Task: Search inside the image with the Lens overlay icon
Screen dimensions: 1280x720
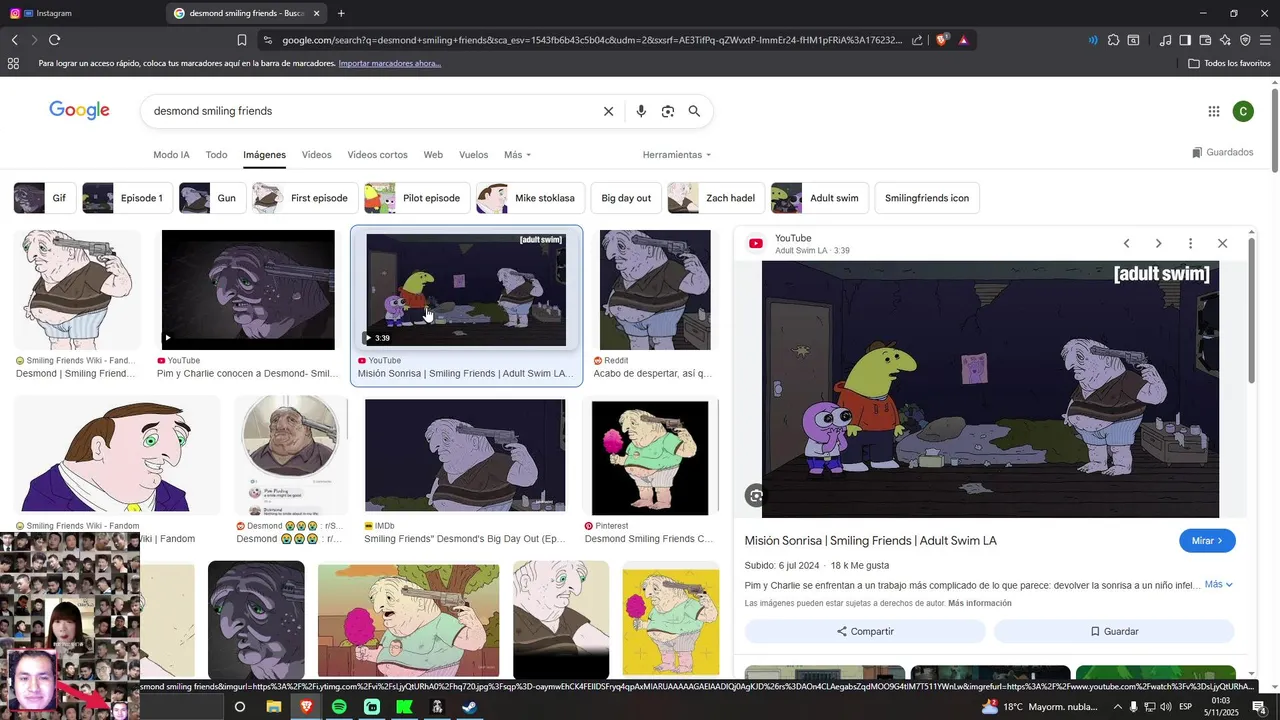Action: (x=756, y=495)
